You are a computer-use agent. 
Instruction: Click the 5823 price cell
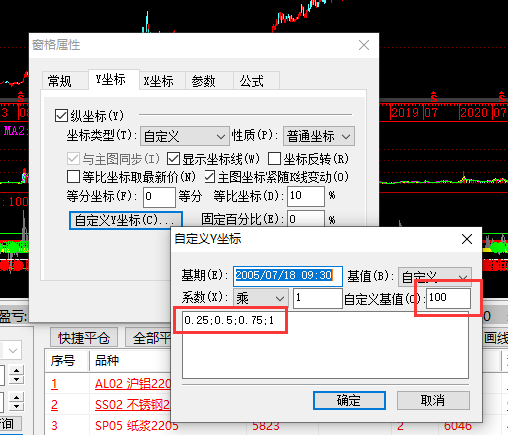266,426
